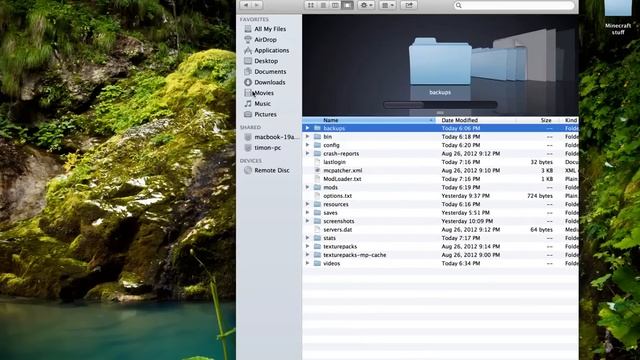The width and height of the screenshot is (640, 360).
Task: Click the mcpatcher.xml file icon
Action: click(317, 170)
